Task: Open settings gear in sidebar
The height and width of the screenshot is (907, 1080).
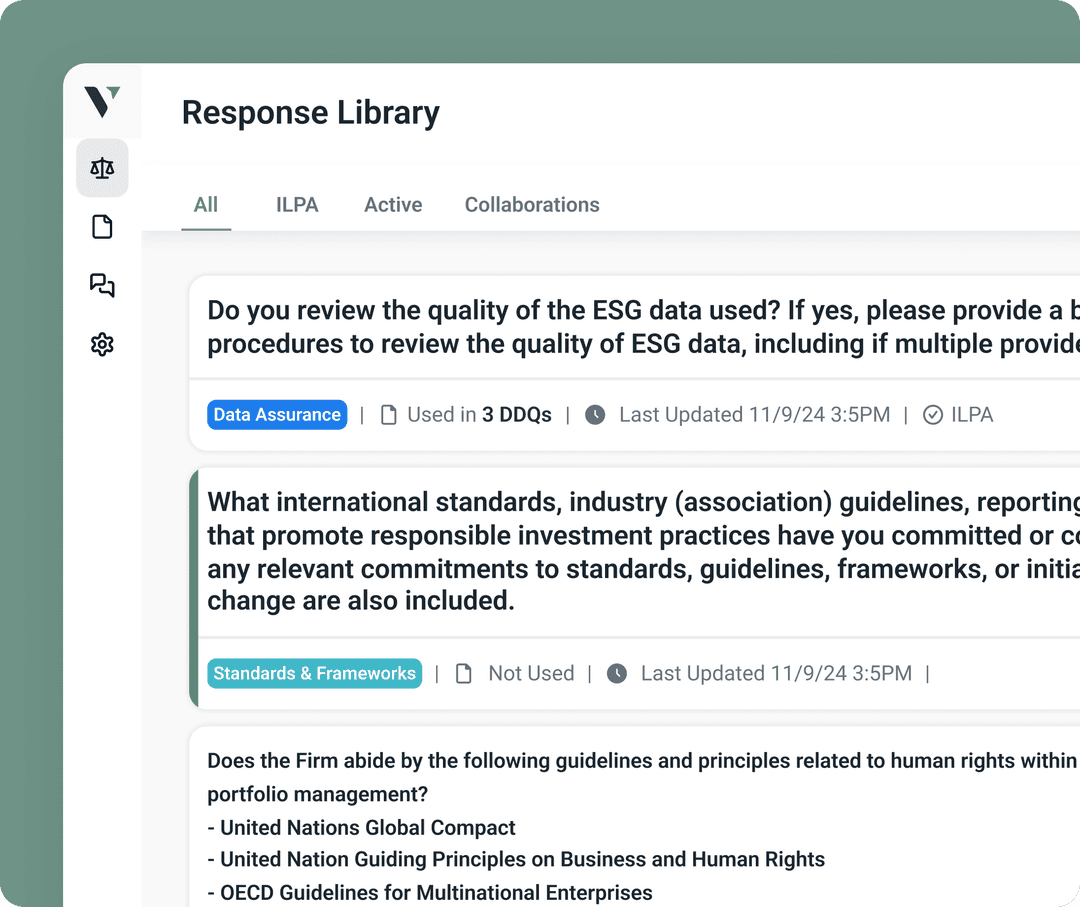Action: 102,345
